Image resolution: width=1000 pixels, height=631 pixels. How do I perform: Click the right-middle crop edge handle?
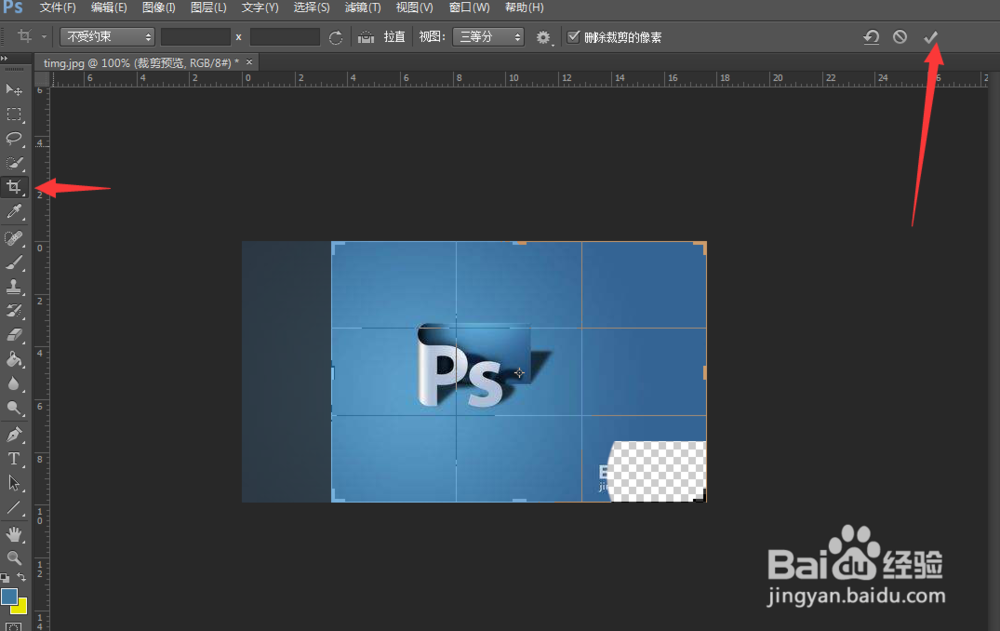coord(705,373)
